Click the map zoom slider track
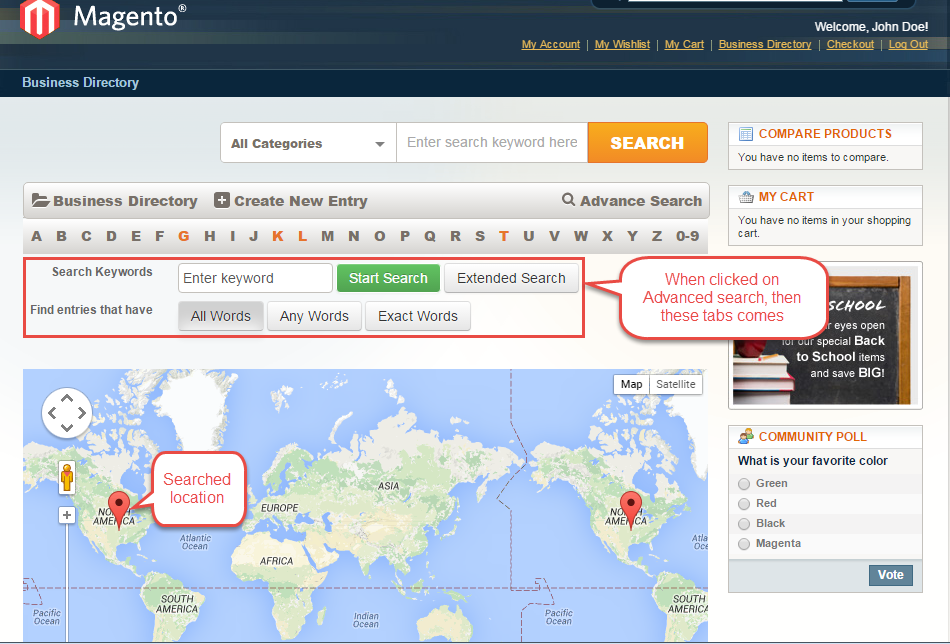950x644 pixels. 67,582
